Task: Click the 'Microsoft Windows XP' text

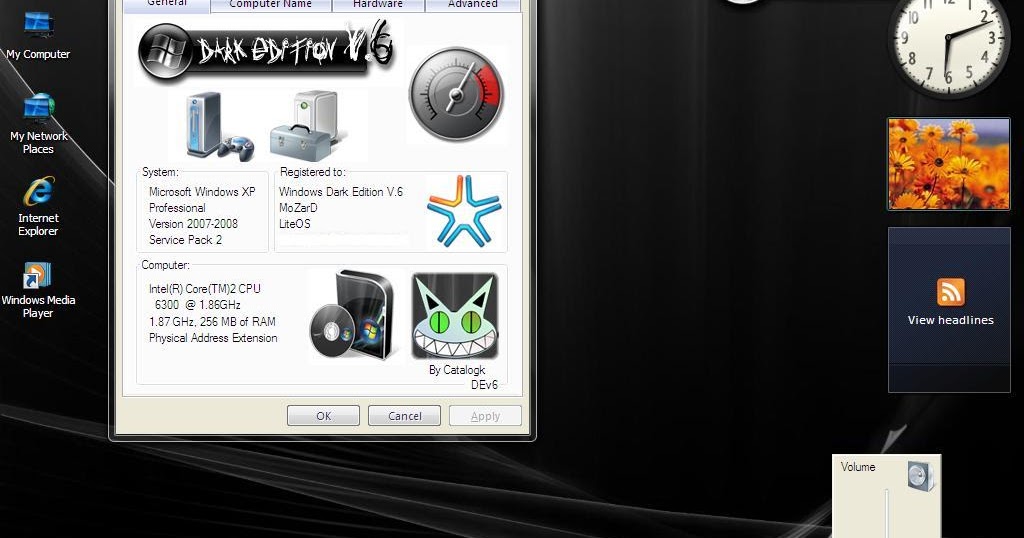Action: coord(202,192)
